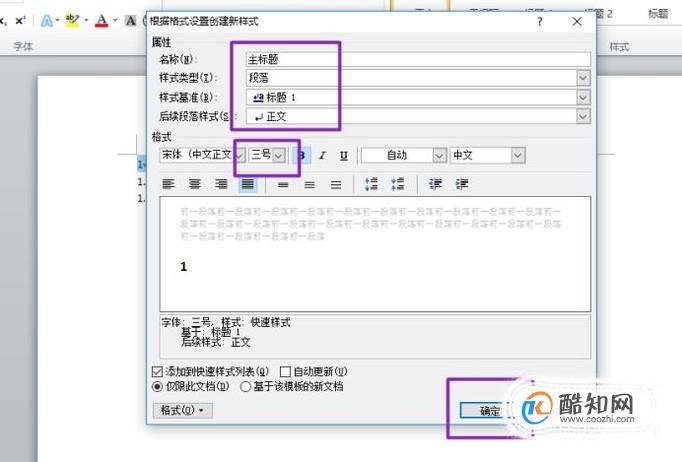Decrease paragraph spacing
Image resolution: width=682 pixels, height=462 pixels.
398,184
